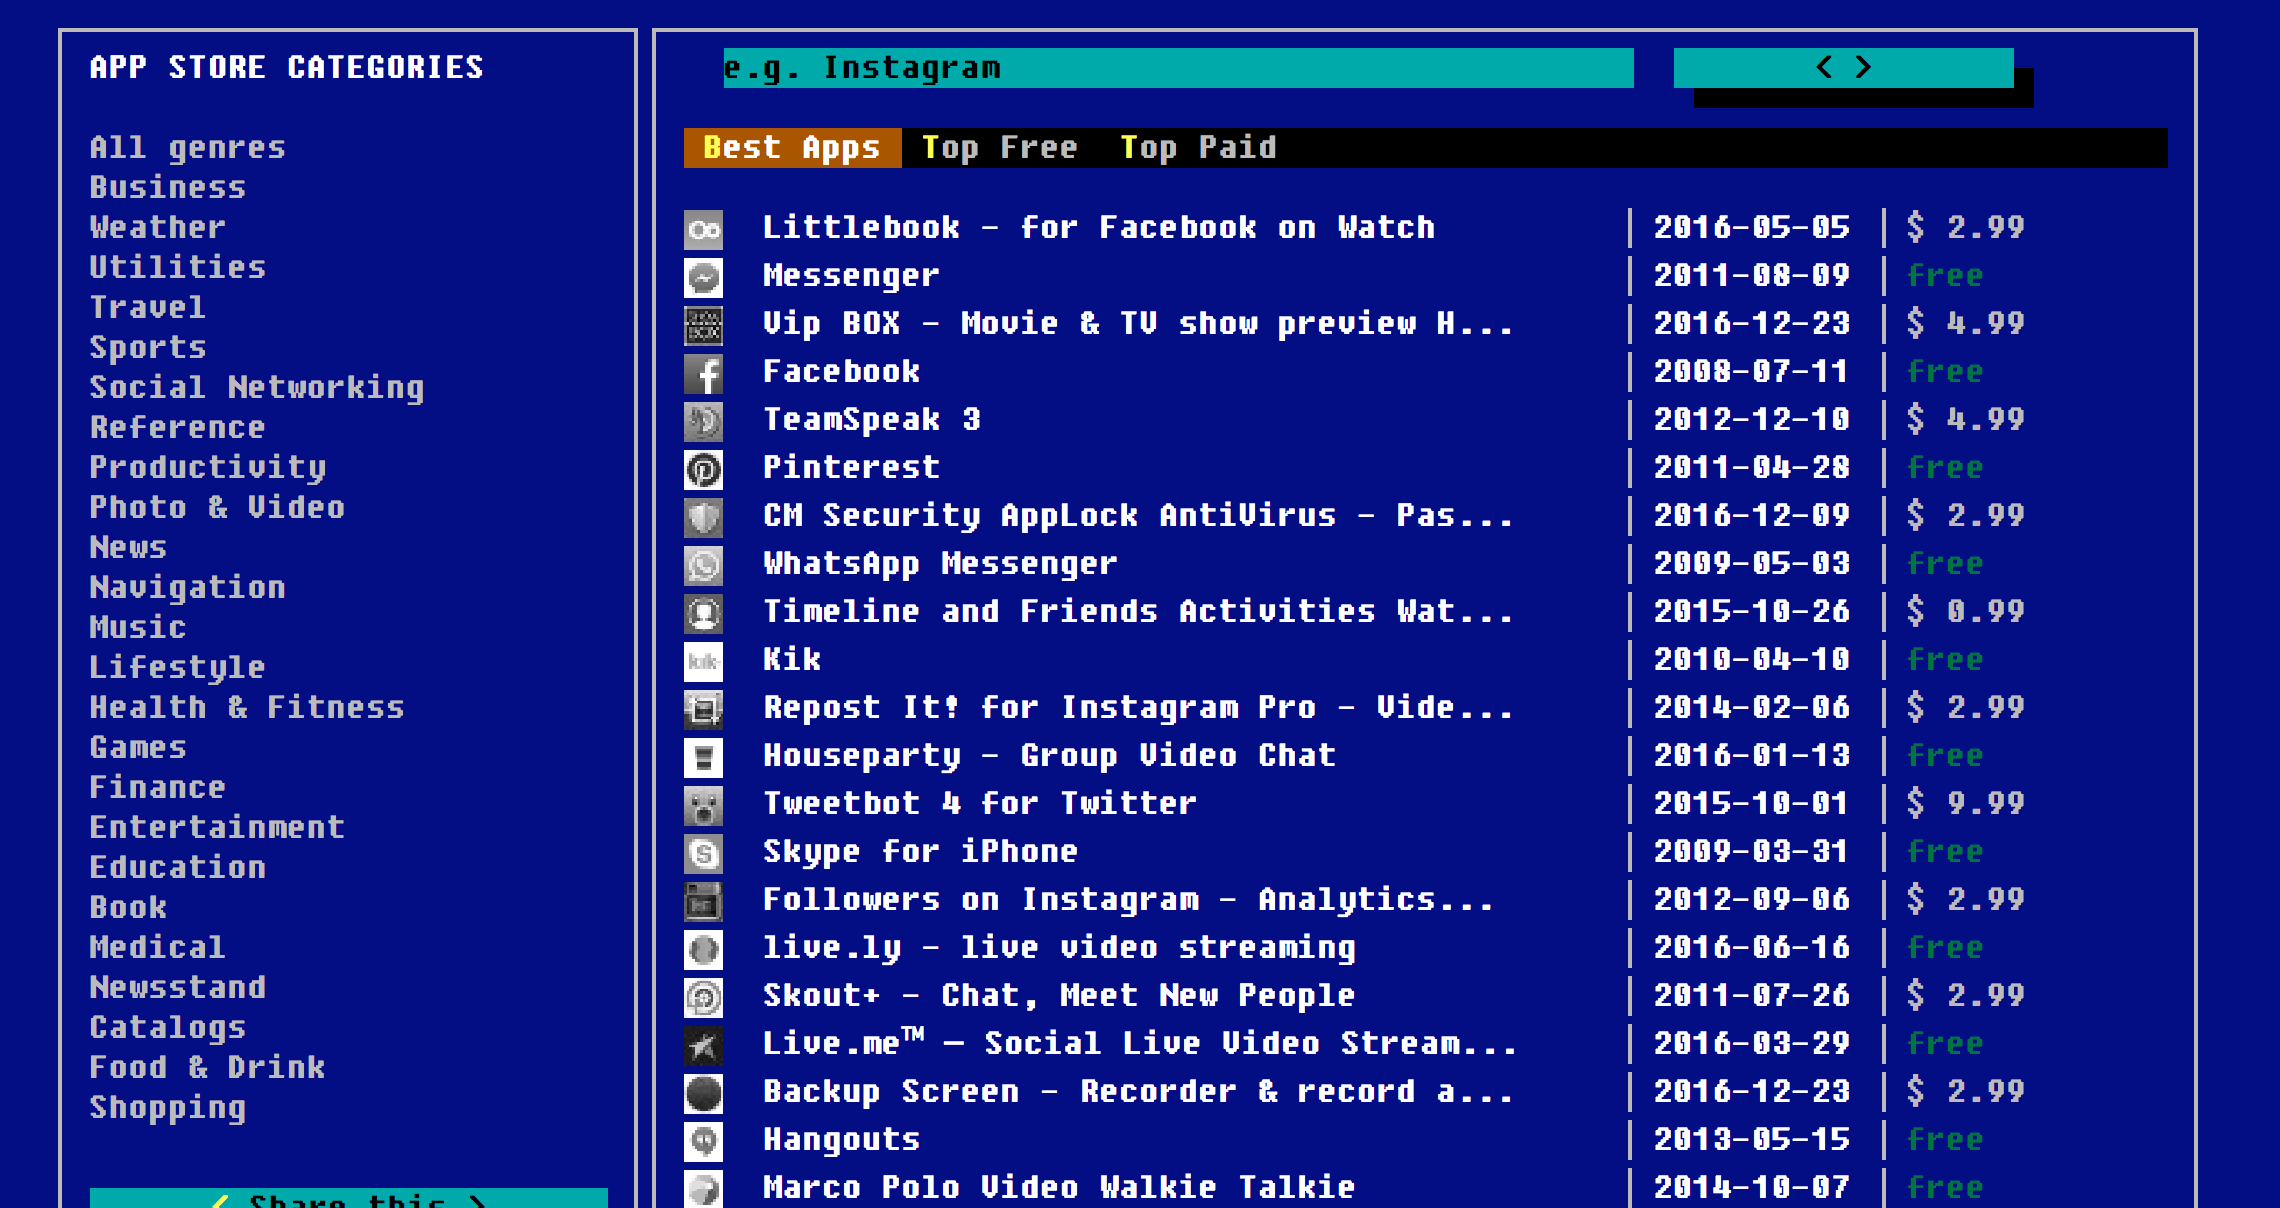Click the Skype for iPhone icon

click(703, 854)
